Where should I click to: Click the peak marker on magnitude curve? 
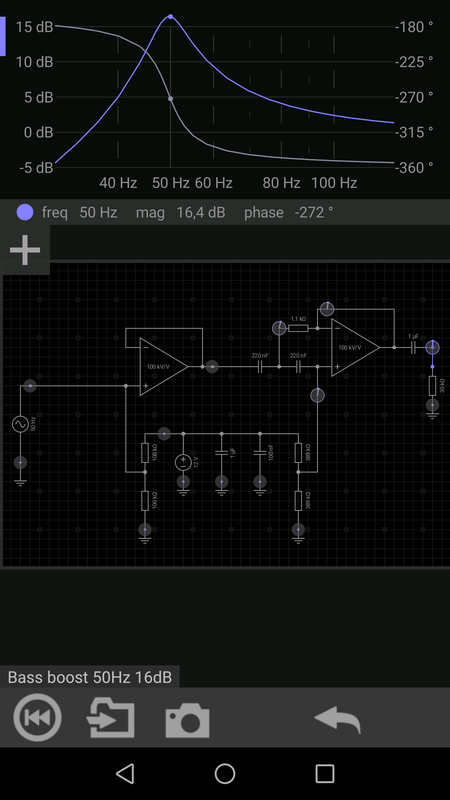[x=170, y=16]
